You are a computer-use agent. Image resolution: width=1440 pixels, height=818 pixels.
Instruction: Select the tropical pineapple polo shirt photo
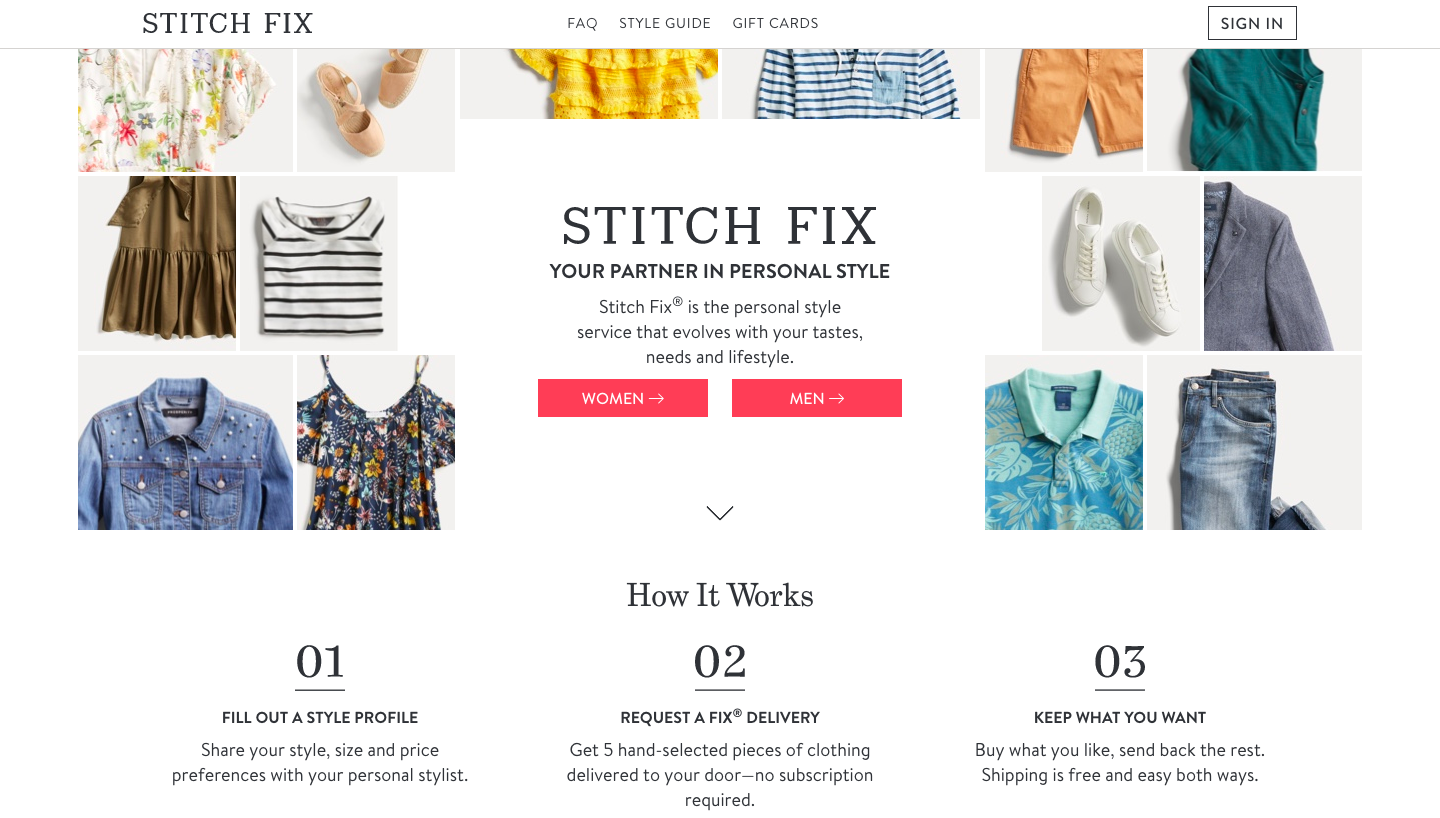tap(1063, 442)
